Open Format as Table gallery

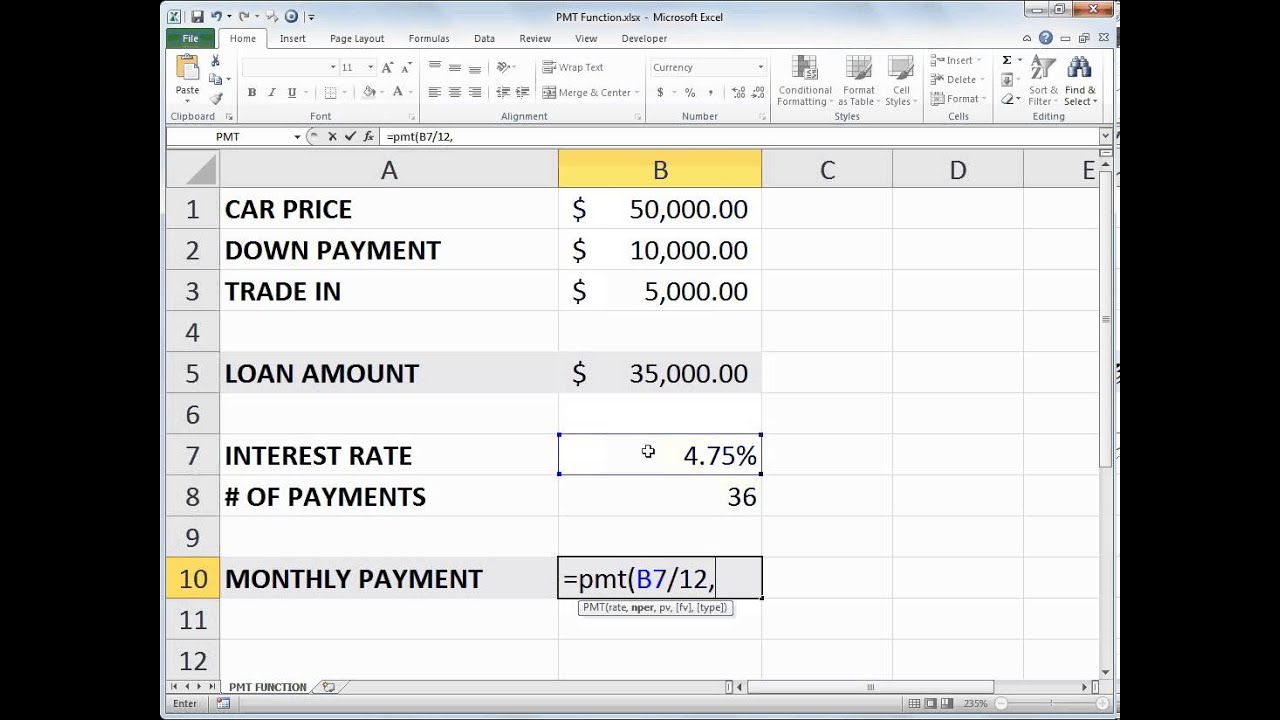point(858,81)
